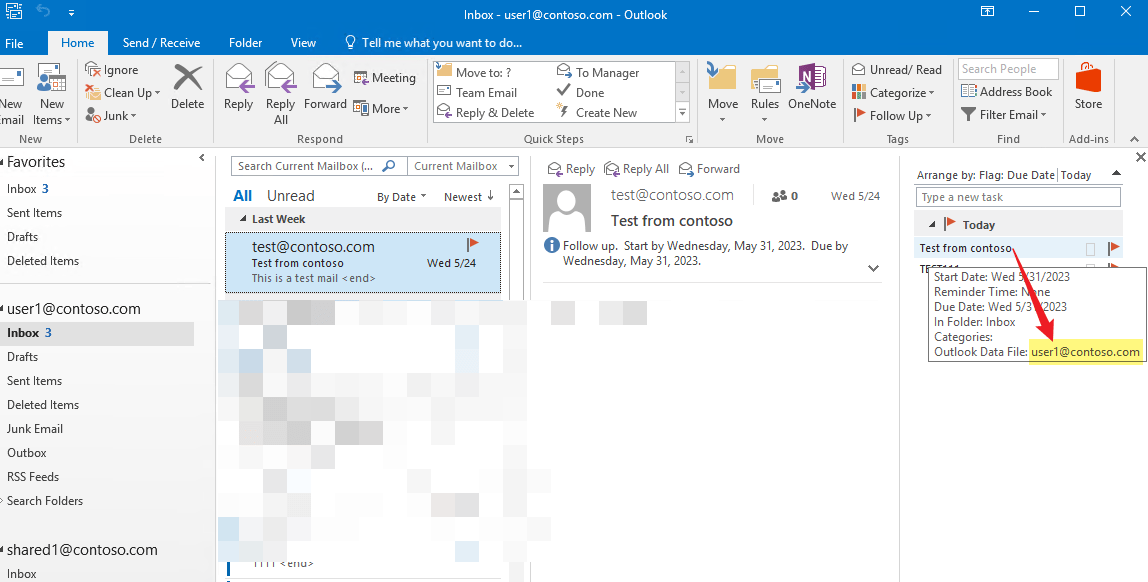This screenshot has width=1148, height=582.
Task: Send message to OneNote
Action: pos(812,86)
